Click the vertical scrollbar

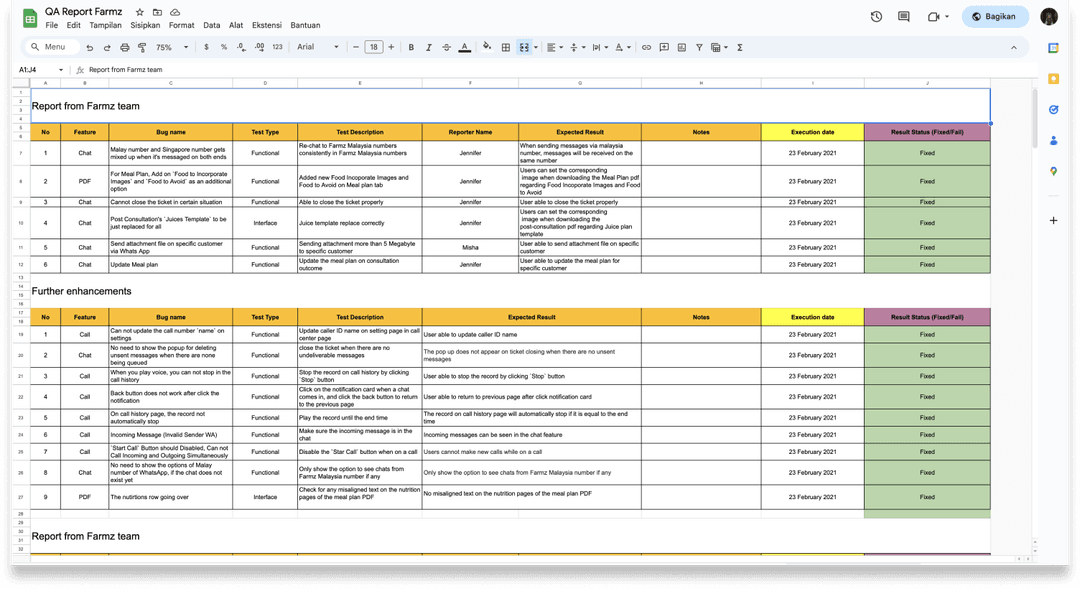pos(1035,117)
